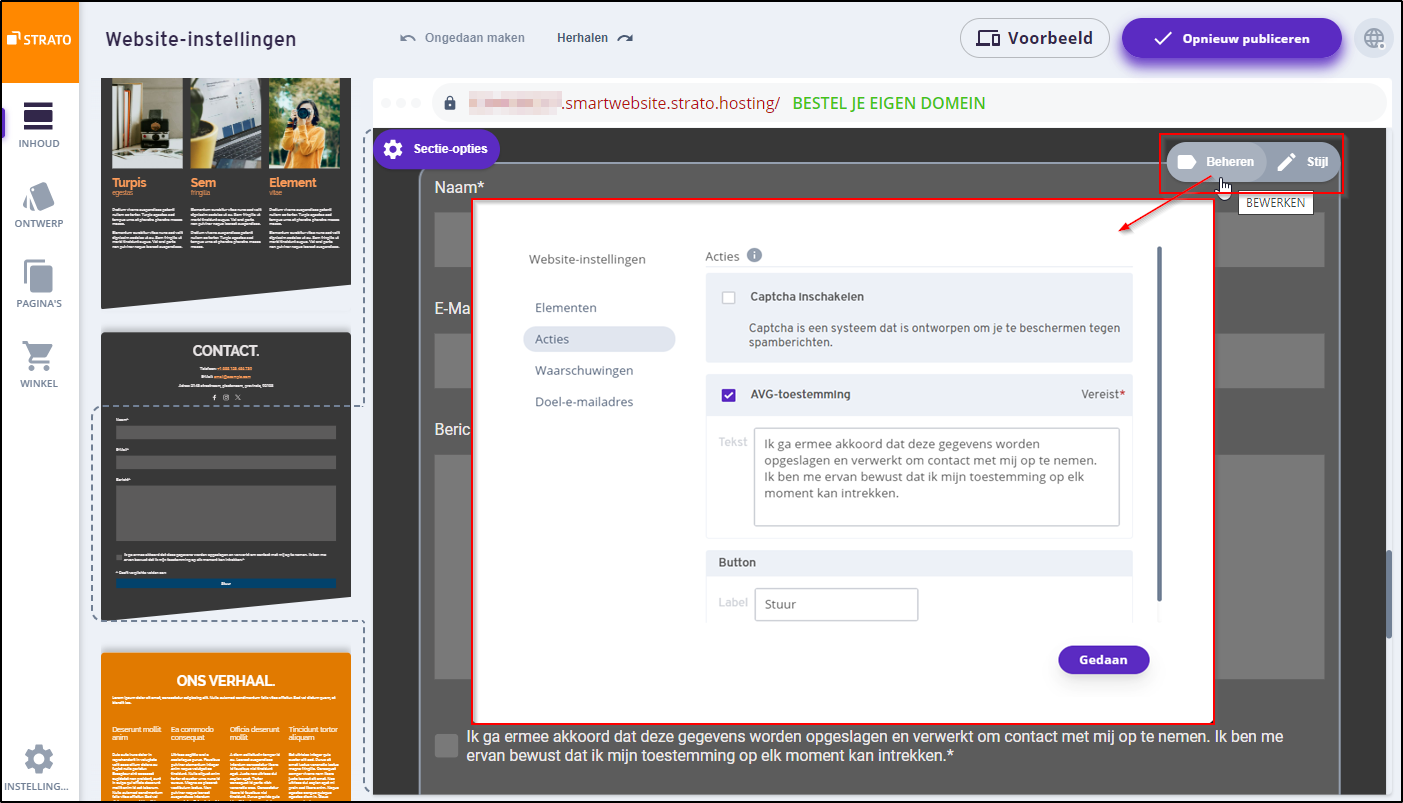Click Opnieuw publiceren button
Viewport: 1403px width, 803px height.
[x=1231, y=39]
